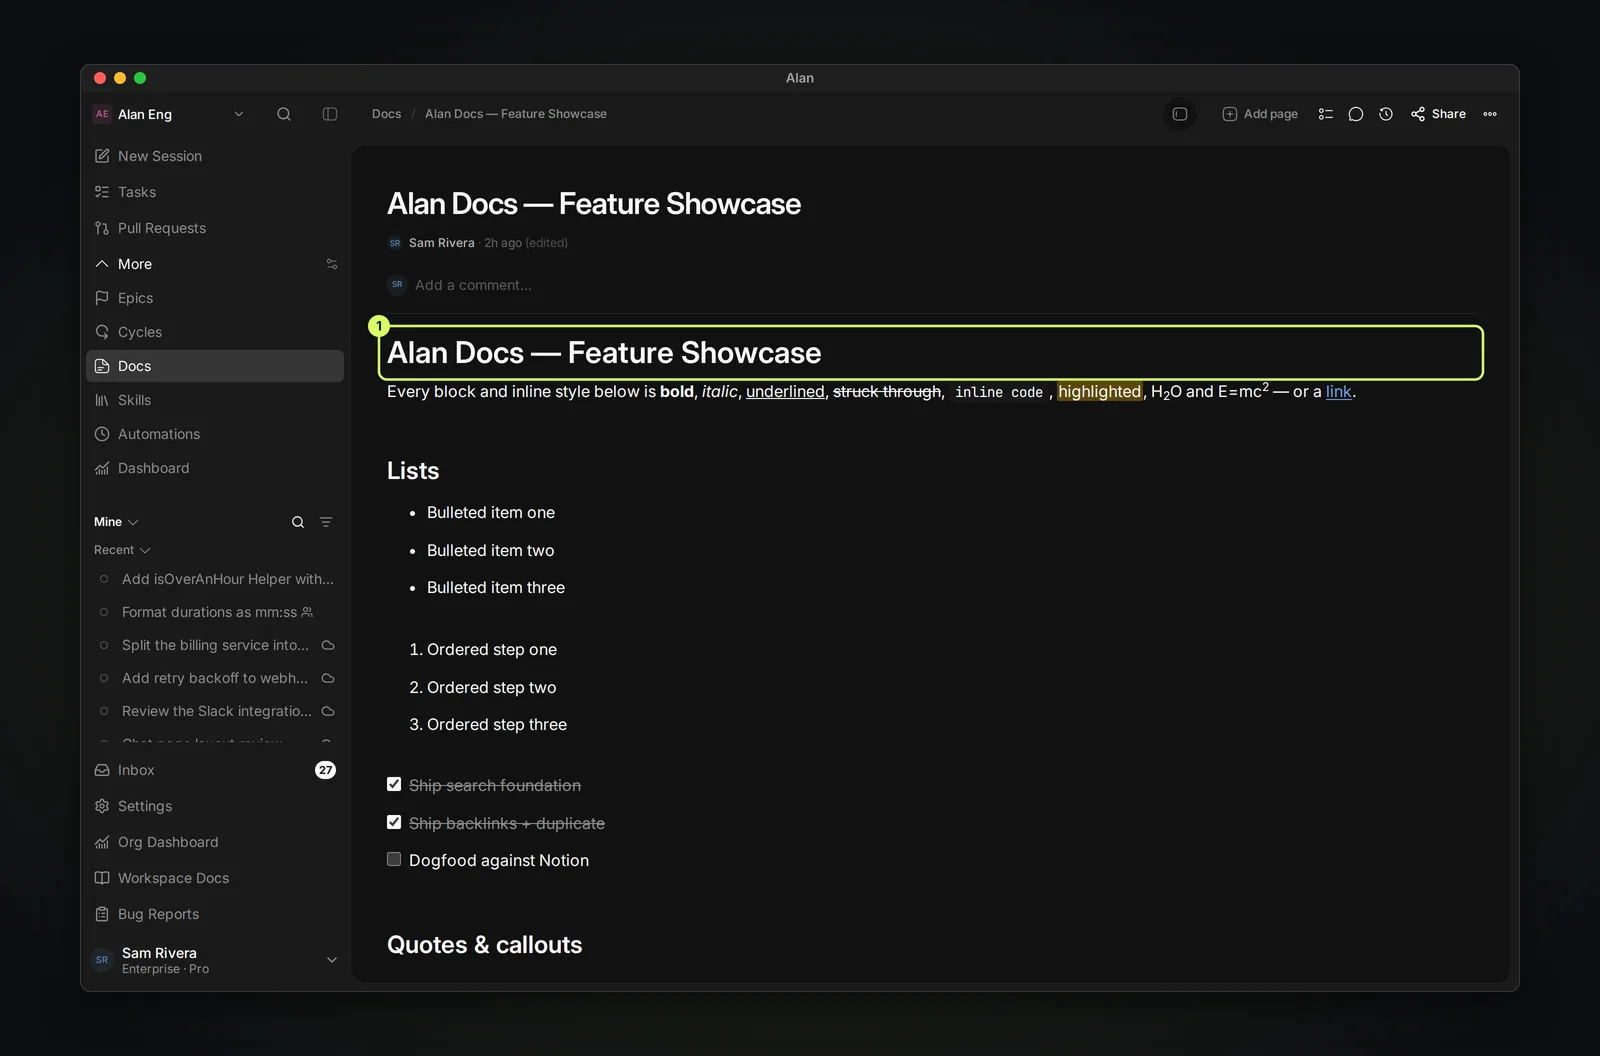The height and width of the screenshot is (1056, 1600).
Task: Click the Alan Eng workspace avatar
Action: click(x=102, y=114)
